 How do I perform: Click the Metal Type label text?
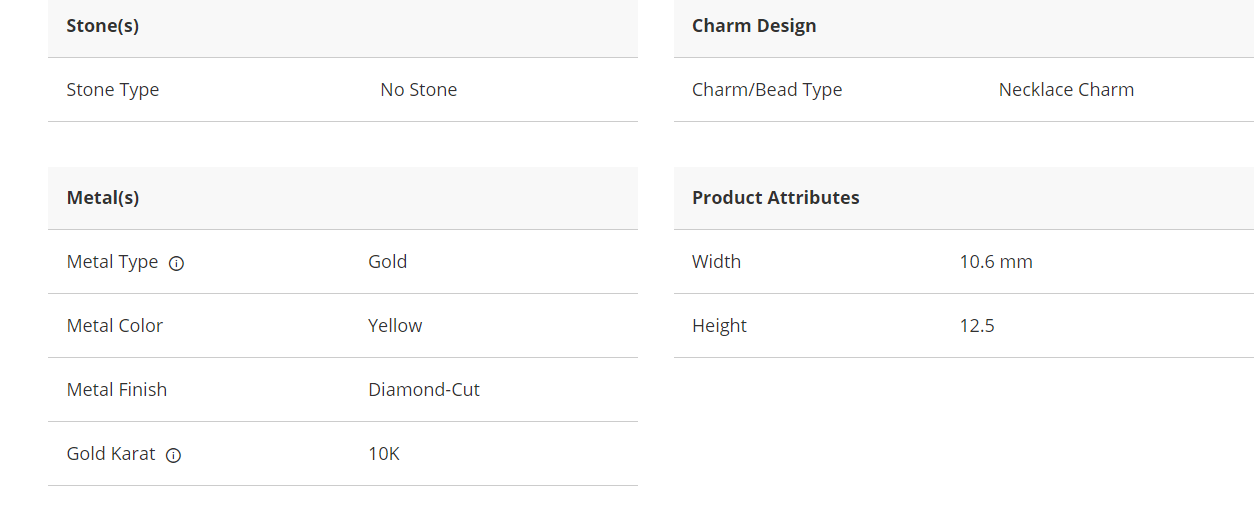click(112, 262)
